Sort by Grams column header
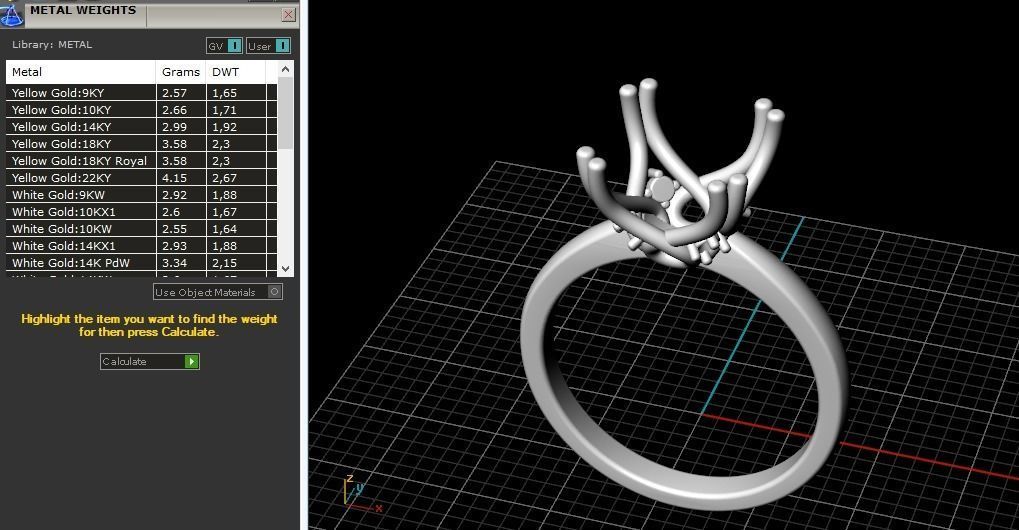This screenshot has height=530, width=1019. 181,72
